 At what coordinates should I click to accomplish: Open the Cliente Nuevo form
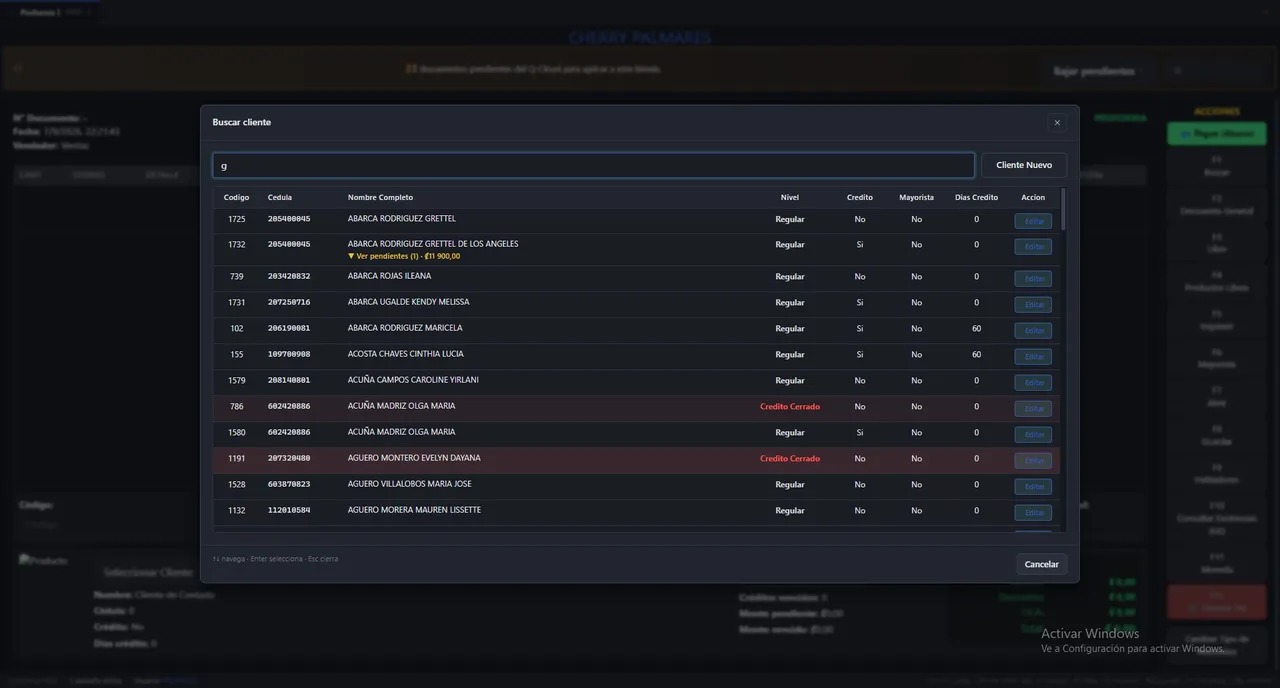pyautogui.click(x=1024, y=165)
